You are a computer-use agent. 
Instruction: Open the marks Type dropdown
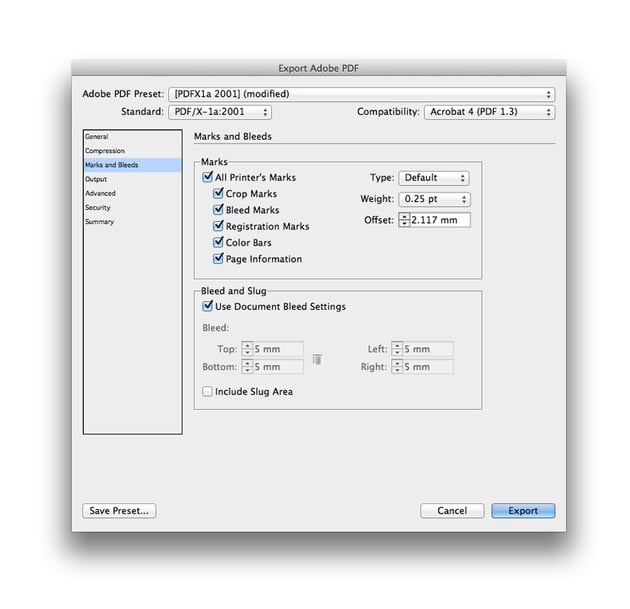click(x=434, y=178)
